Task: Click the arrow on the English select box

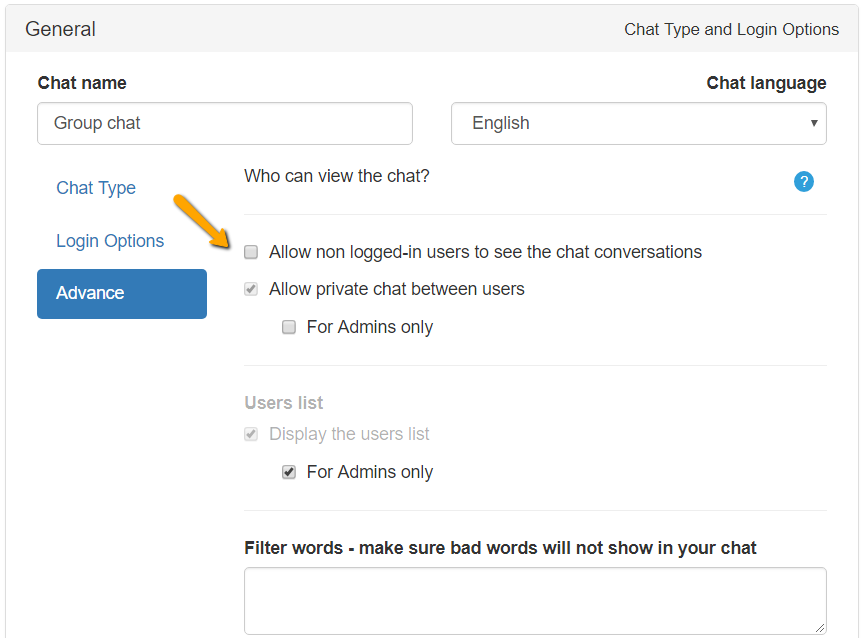Action: point(814,124)
